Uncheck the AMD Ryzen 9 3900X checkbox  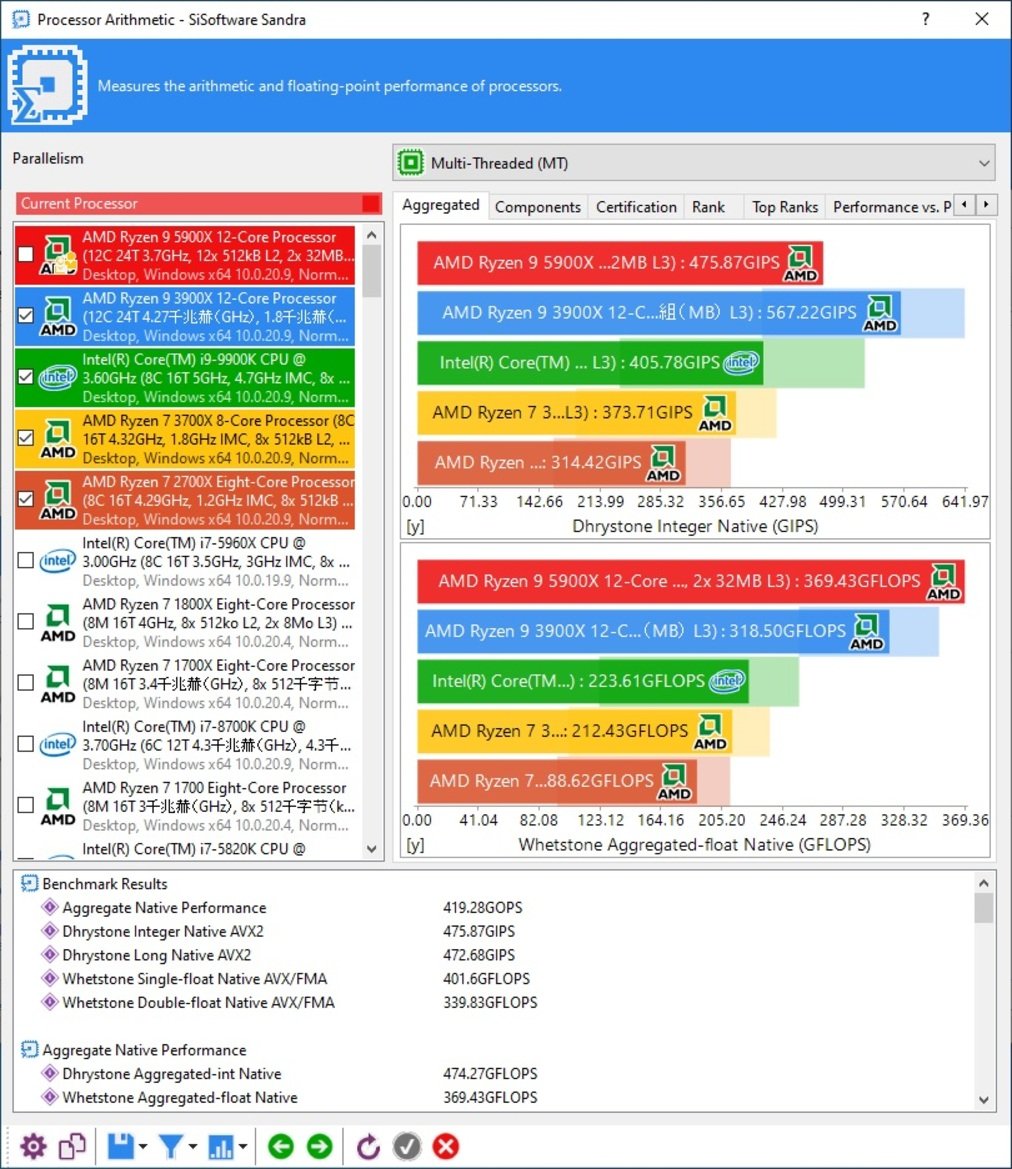[x=26, y=315]
